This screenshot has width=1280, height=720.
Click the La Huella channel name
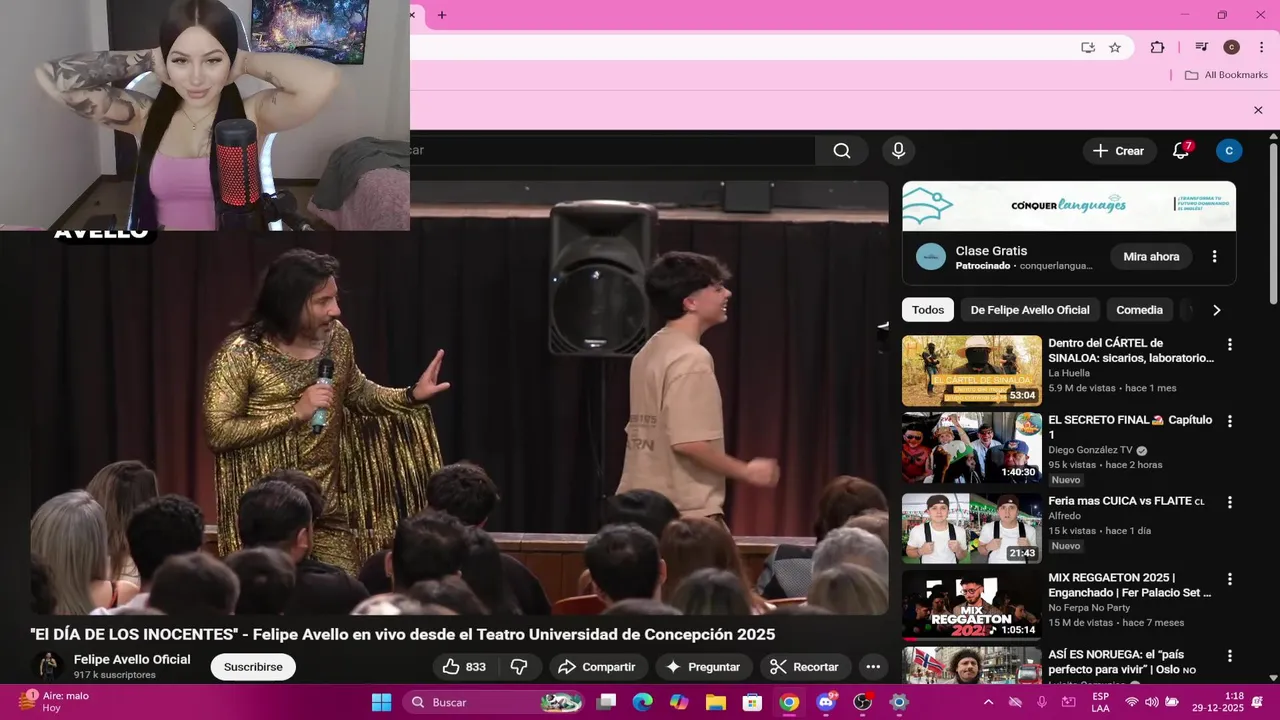[x=1069, y=373]
